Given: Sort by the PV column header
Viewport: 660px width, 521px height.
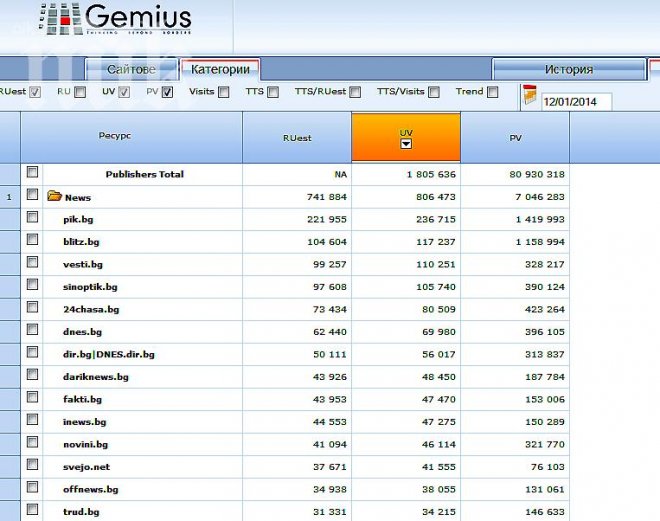Looking at the screenshot, I should [x=515, y=138].
